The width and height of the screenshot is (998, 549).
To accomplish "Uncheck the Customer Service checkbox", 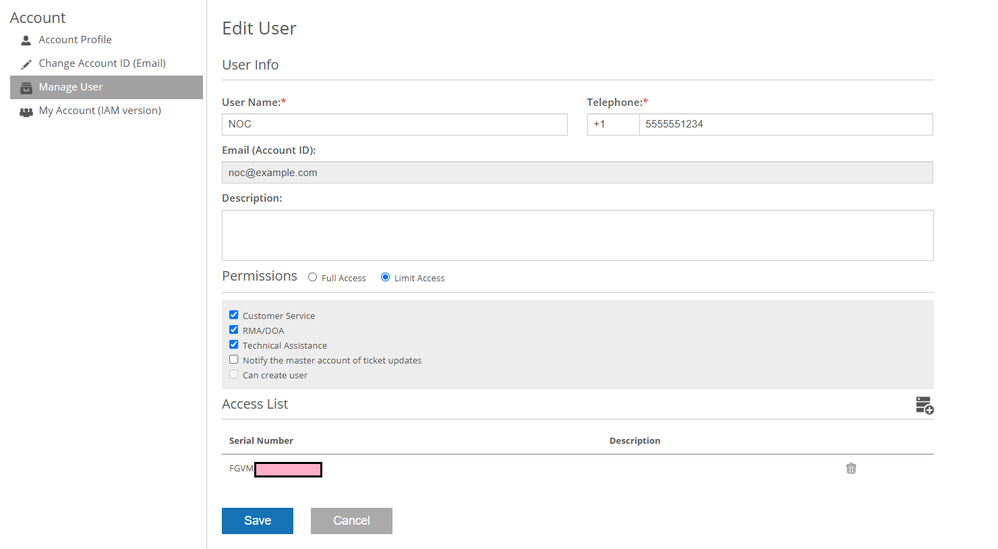I will click(234, 315).
